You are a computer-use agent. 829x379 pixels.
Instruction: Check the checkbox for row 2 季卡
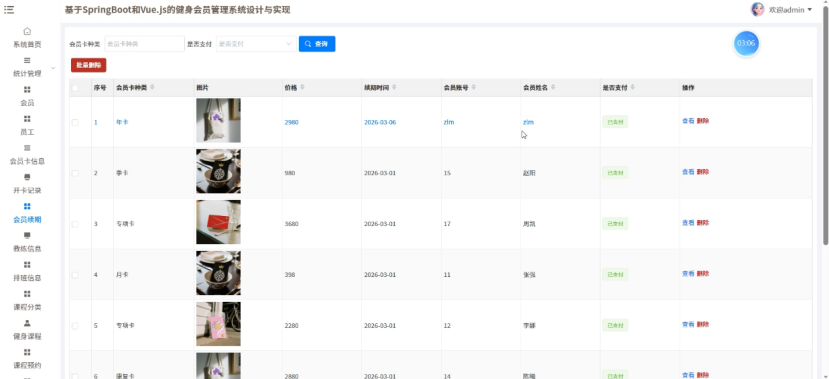click(75, 173)
